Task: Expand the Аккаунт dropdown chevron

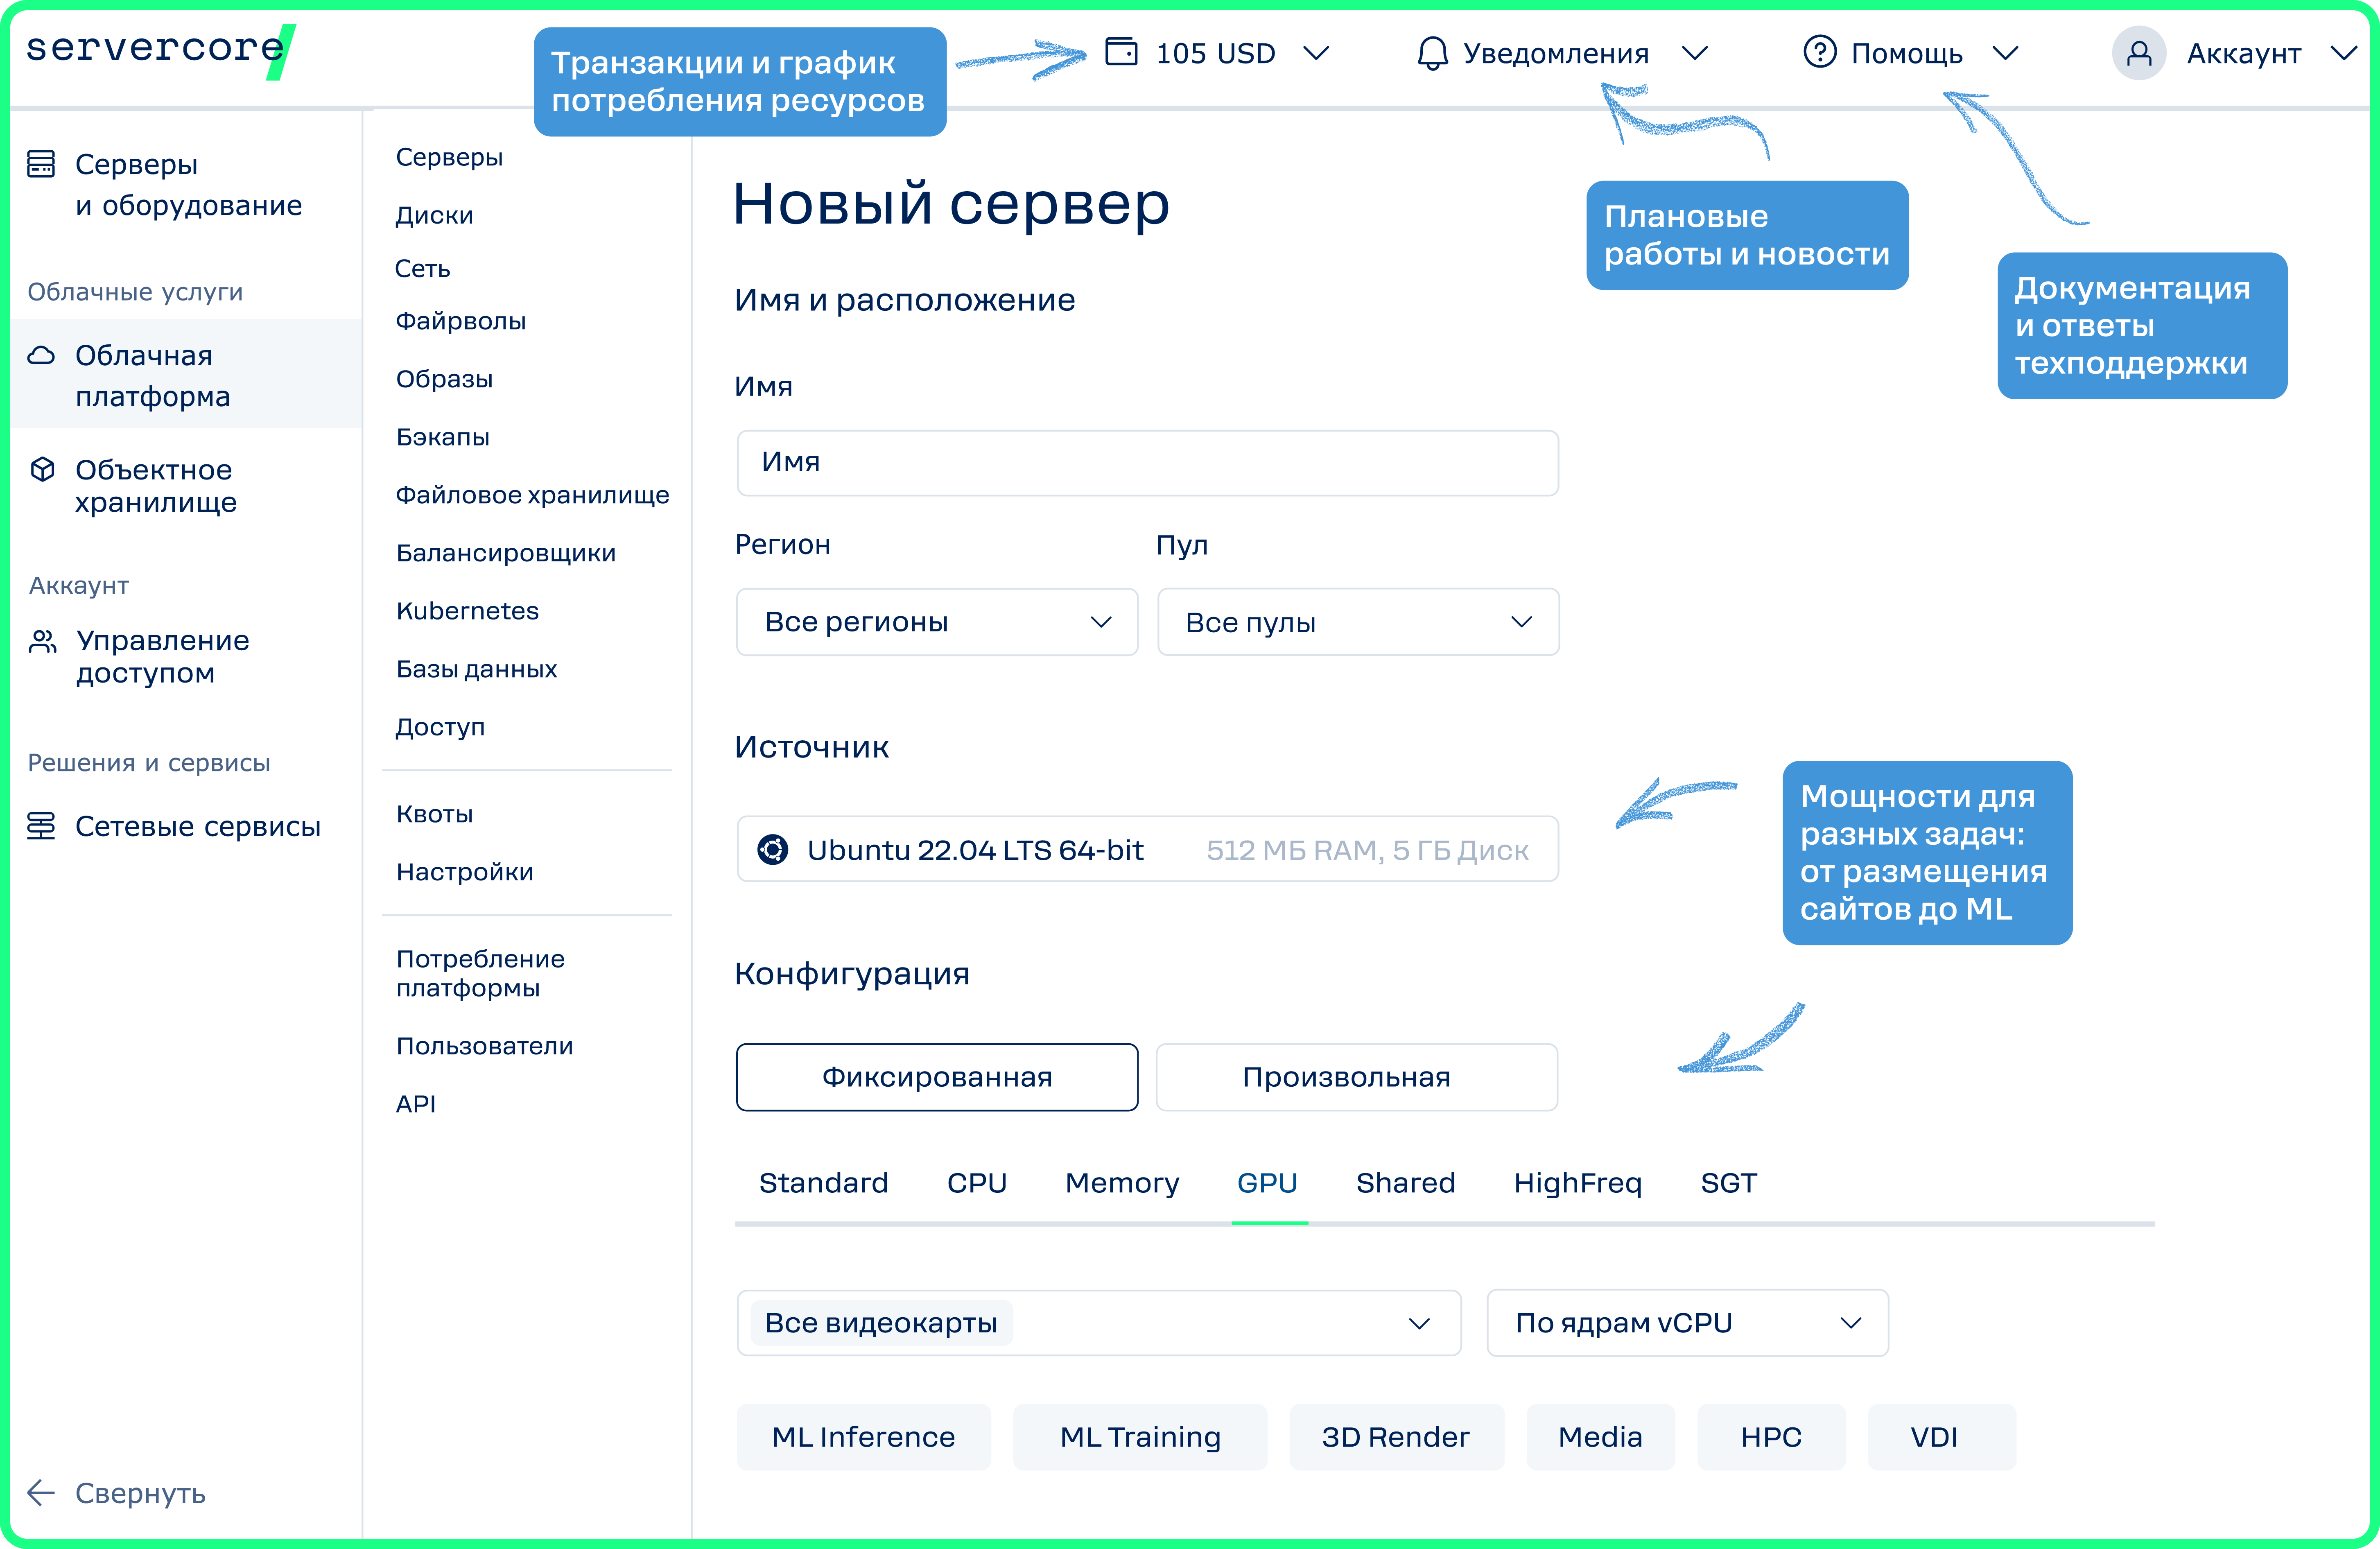Action: tap(2343, 53)
